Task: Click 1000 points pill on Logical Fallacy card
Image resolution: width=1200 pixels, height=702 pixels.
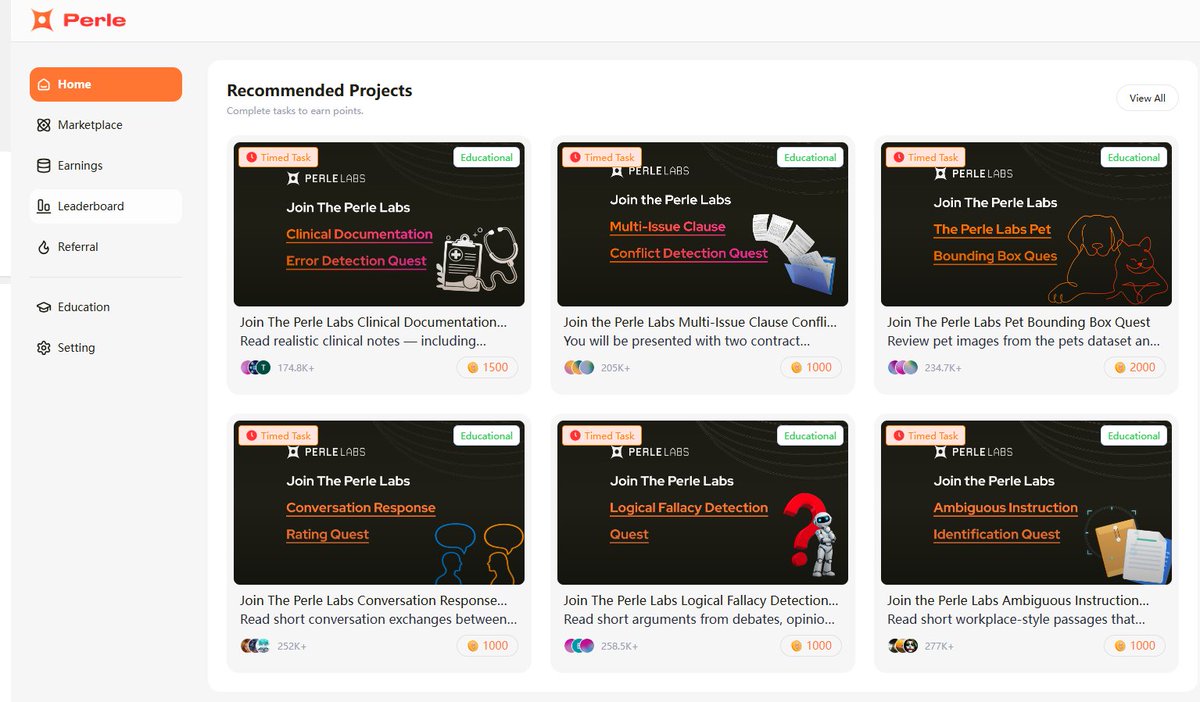Action: point(811,646)
